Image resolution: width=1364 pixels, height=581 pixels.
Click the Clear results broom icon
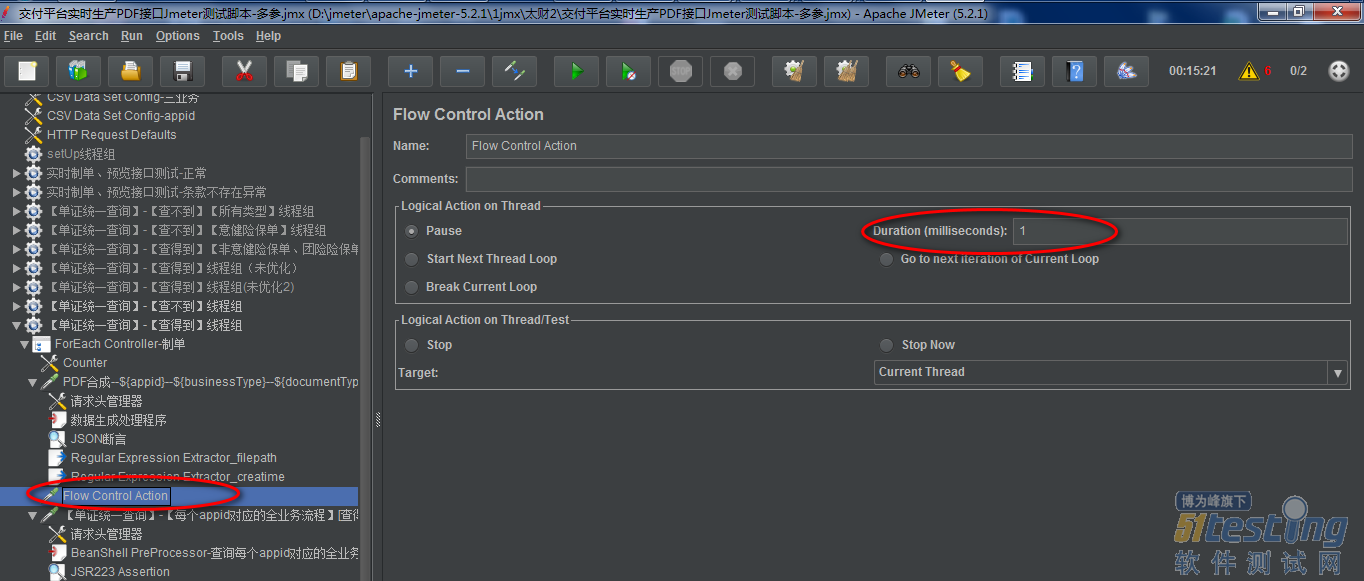click(x=794, y=71)
